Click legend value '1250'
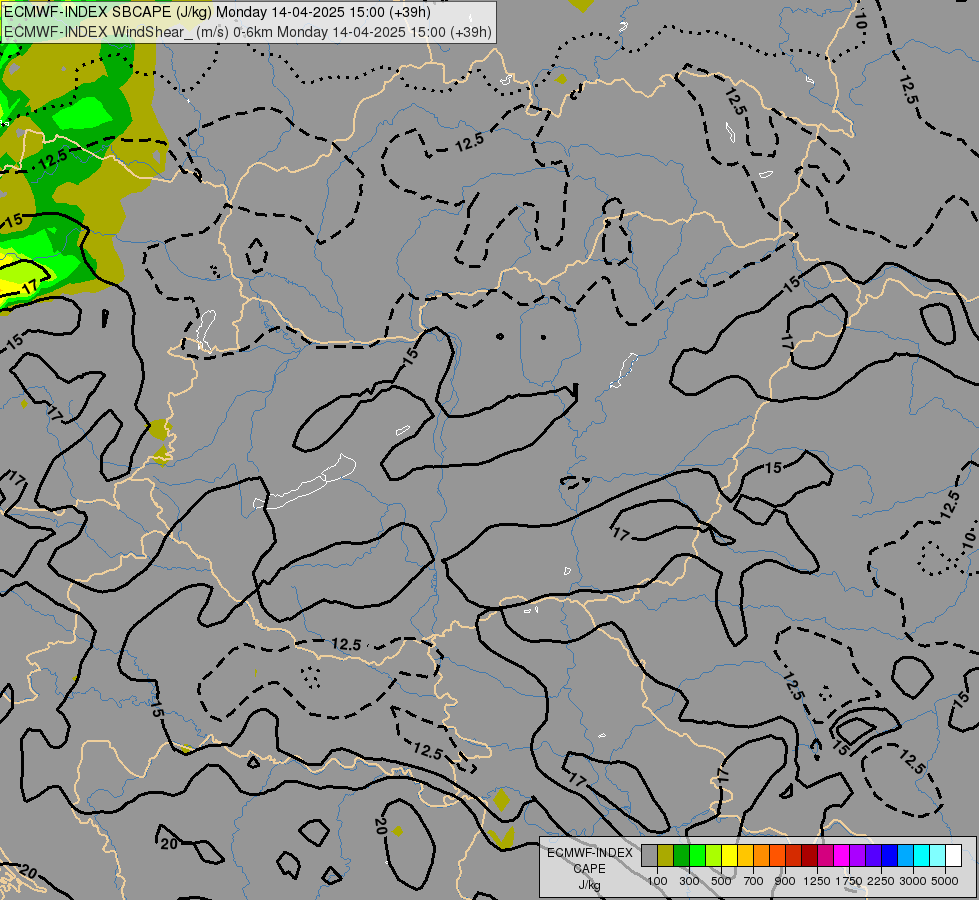This screenshot has height=900, width=979. [817, 881]
